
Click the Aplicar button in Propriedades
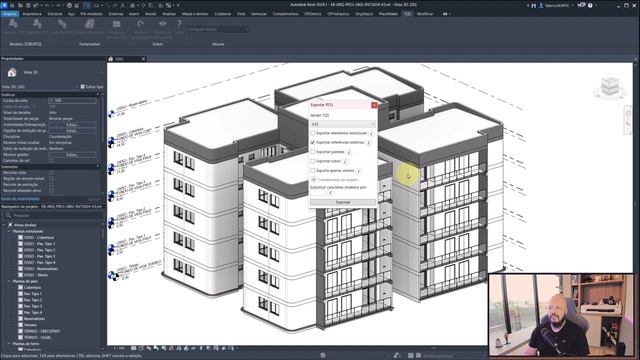click(94, 199)
